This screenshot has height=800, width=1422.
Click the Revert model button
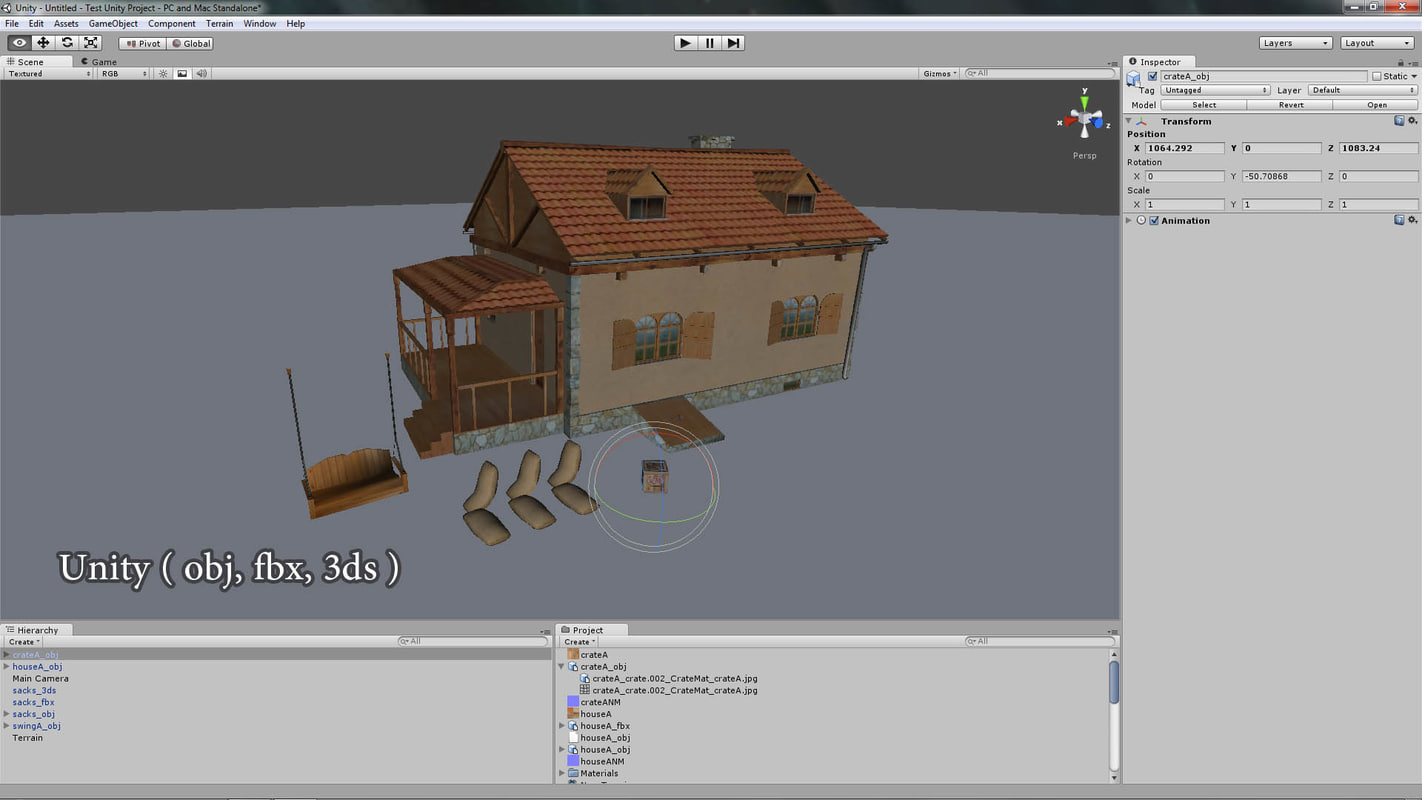click(x=1290, y=105)
